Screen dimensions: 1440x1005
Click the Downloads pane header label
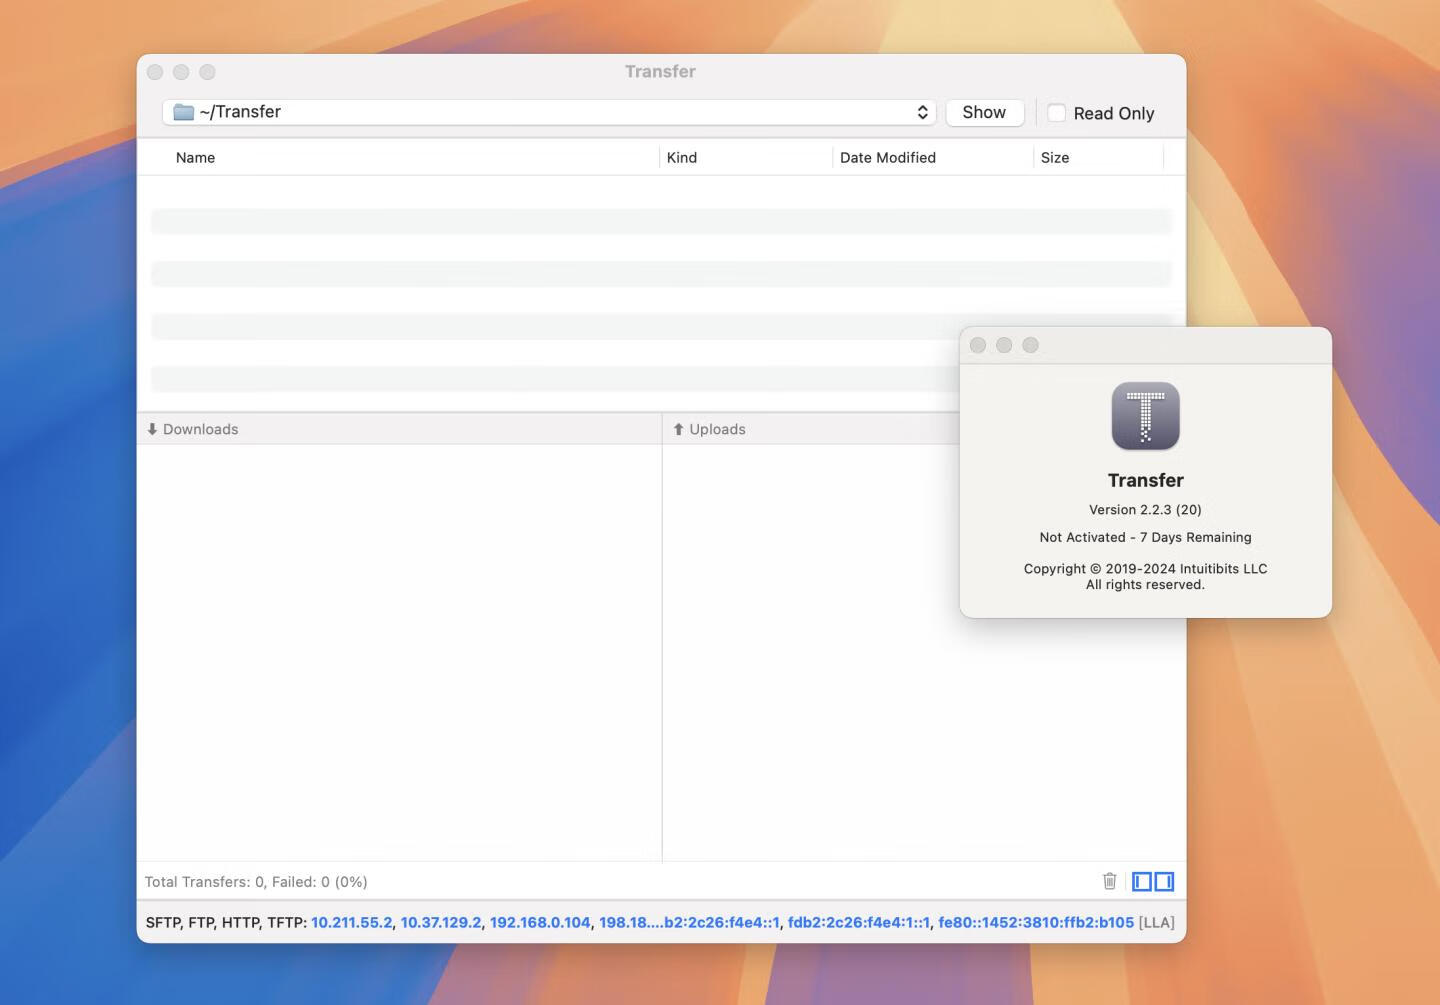click(200, 429)
